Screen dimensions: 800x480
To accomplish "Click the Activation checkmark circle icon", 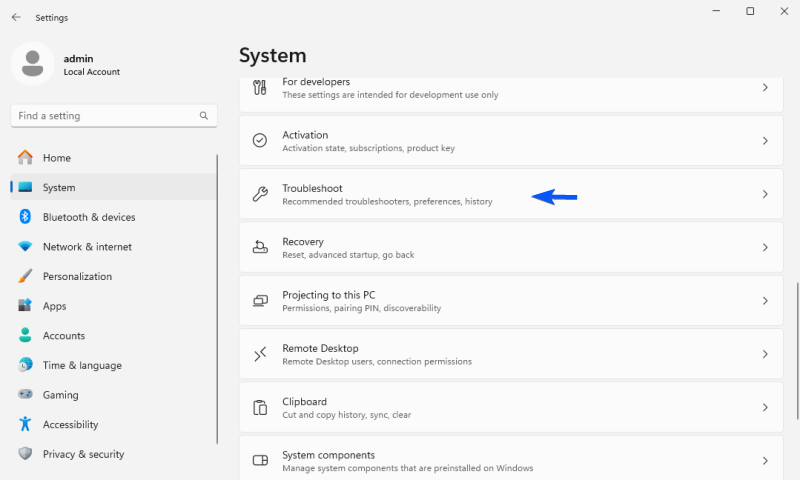I will point(260,141).
